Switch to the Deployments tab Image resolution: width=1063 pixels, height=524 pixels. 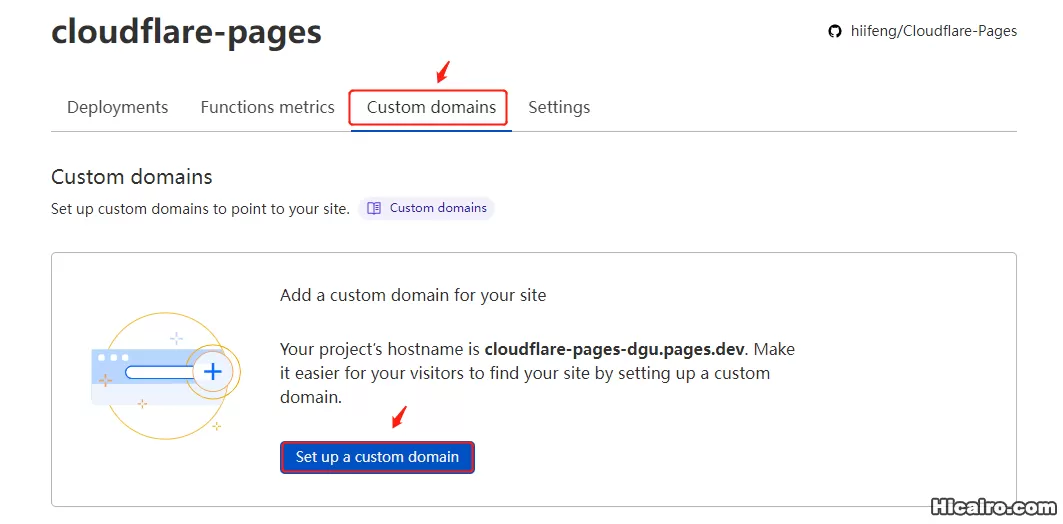coord(117,107)
